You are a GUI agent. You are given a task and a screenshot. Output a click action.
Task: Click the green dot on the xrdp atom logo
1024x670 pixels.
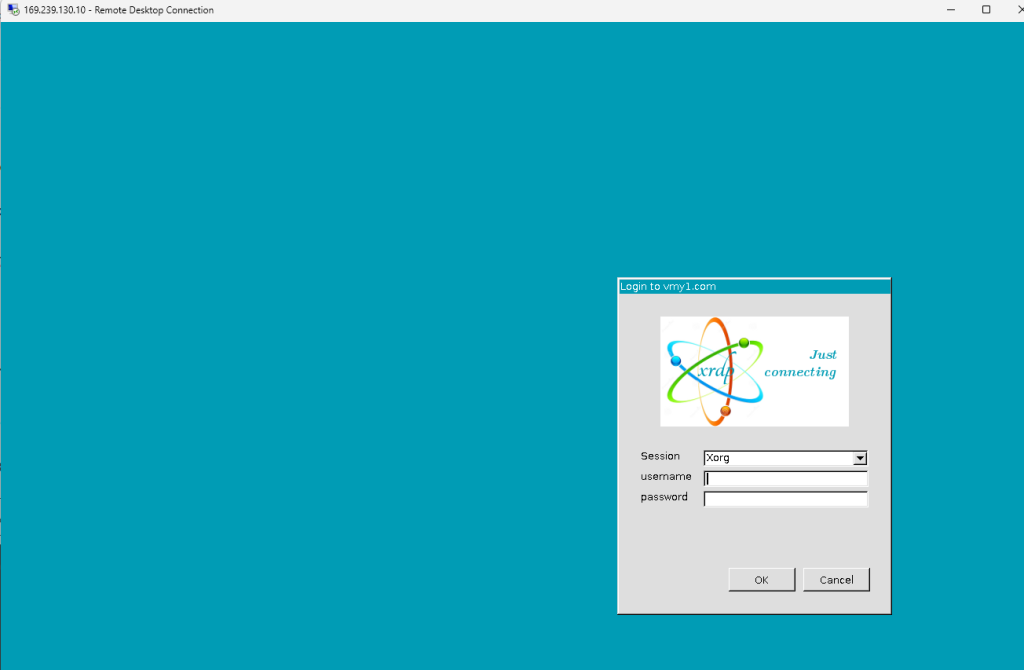click(x=742, y=341)
